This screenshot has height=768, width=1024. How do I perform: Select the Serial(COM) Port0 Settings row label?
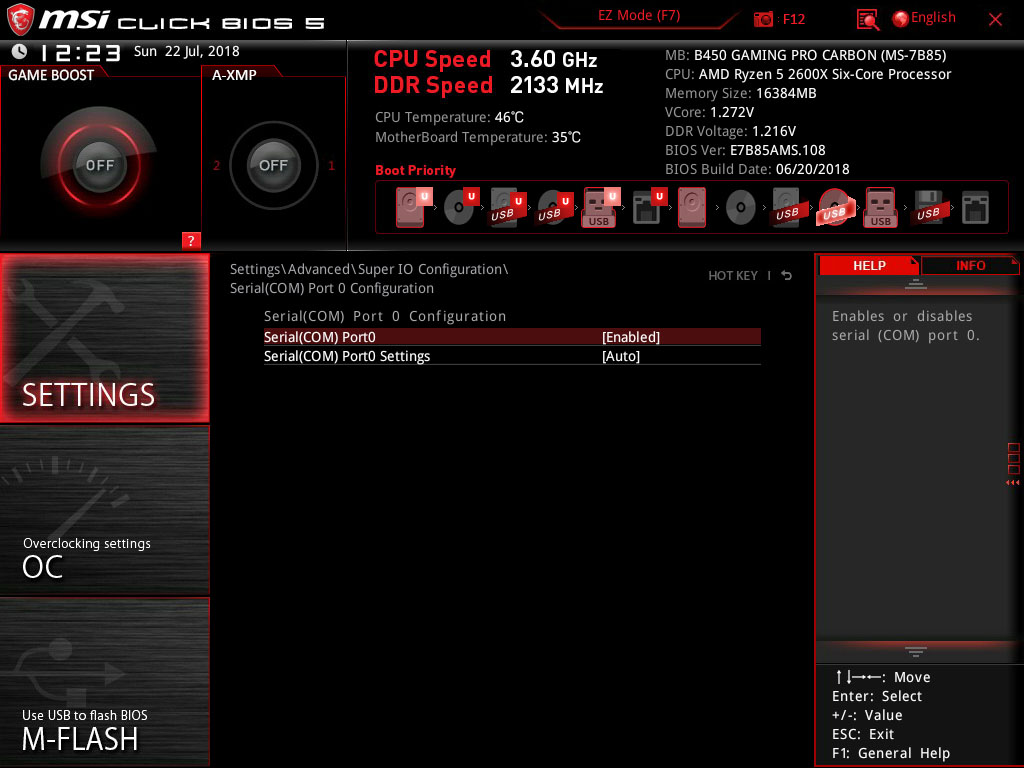pyautogui.click(x=347, y=356)
